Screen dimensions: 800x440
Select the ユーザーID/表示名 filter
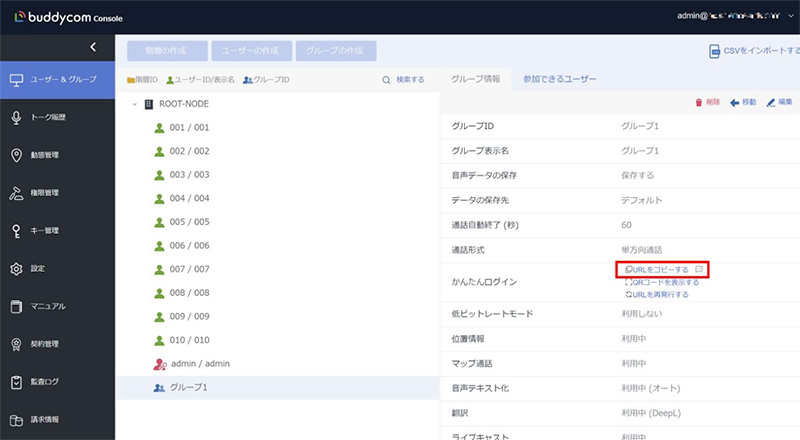pos(201,80)
